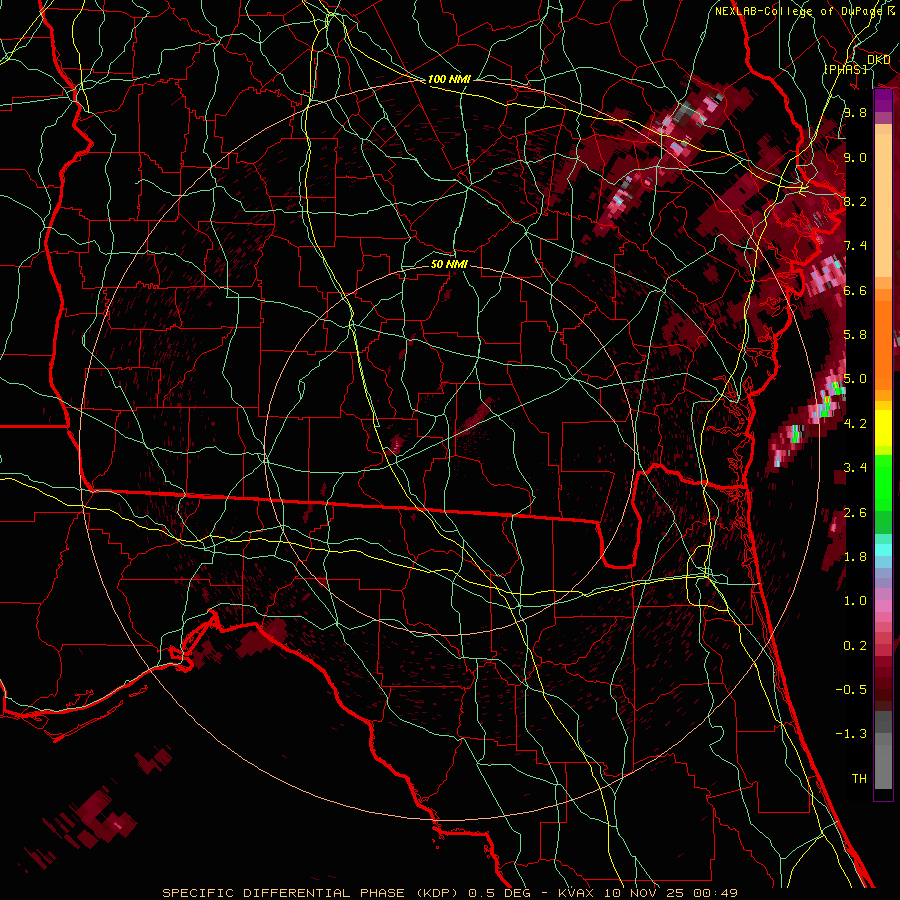Click the 1.8 color scale value

(855, 557)
